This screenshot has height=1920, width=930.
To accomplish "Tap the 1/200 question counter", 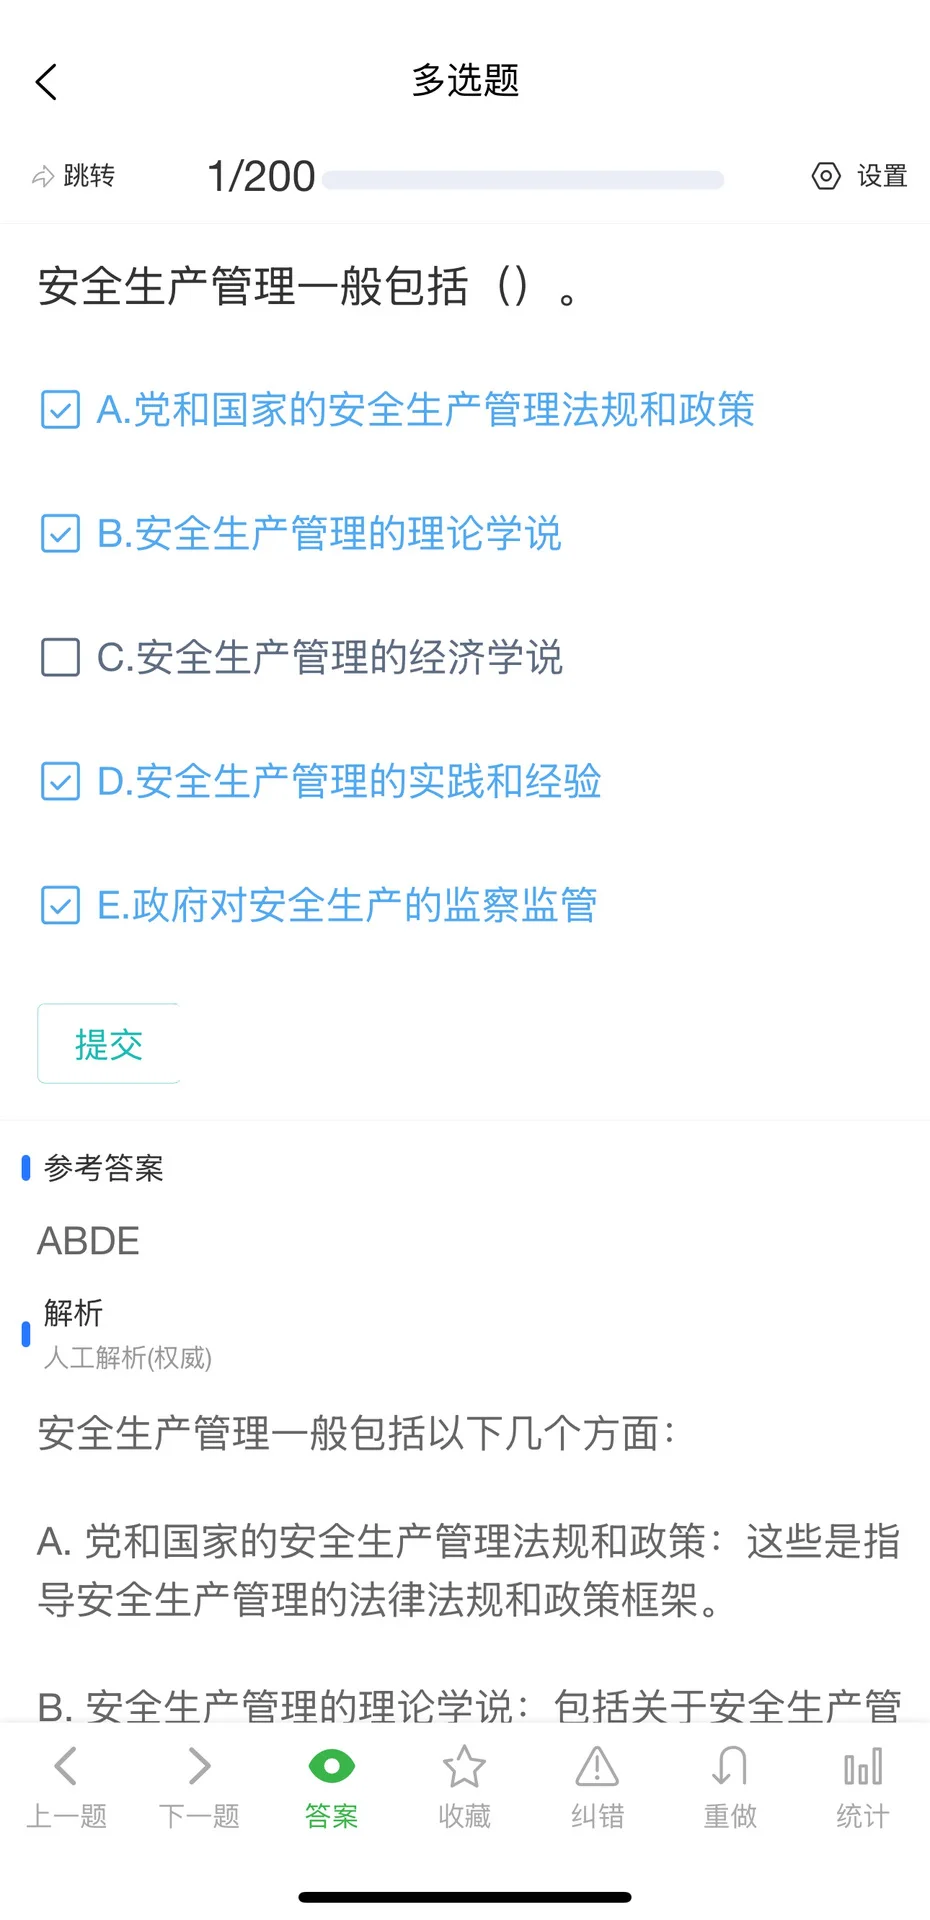I will [261, 177].
